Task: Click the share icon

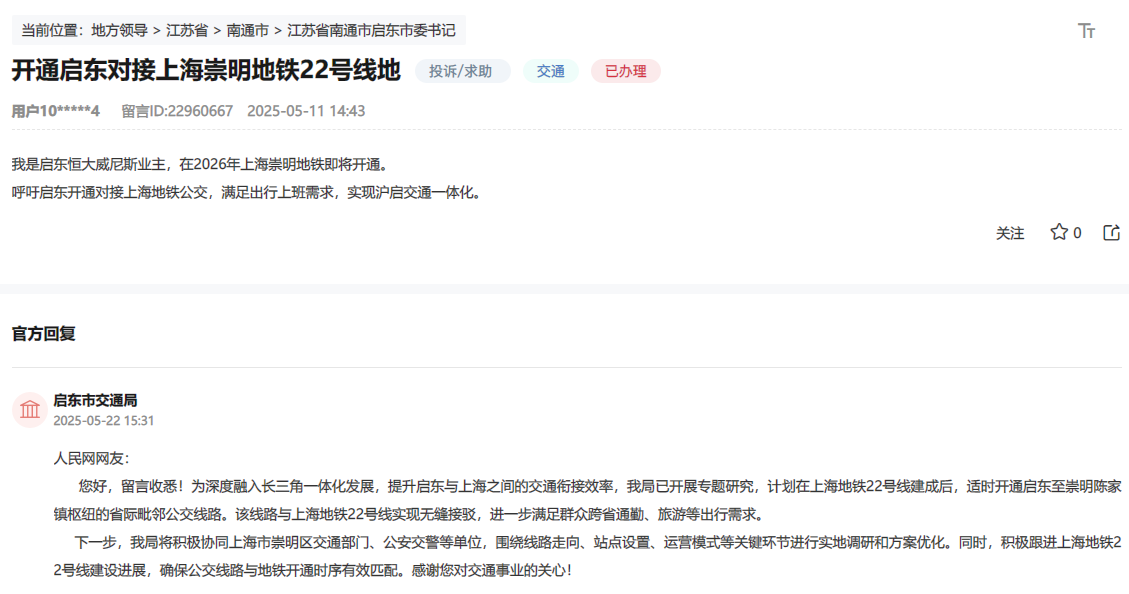Action: [1112, 232]
